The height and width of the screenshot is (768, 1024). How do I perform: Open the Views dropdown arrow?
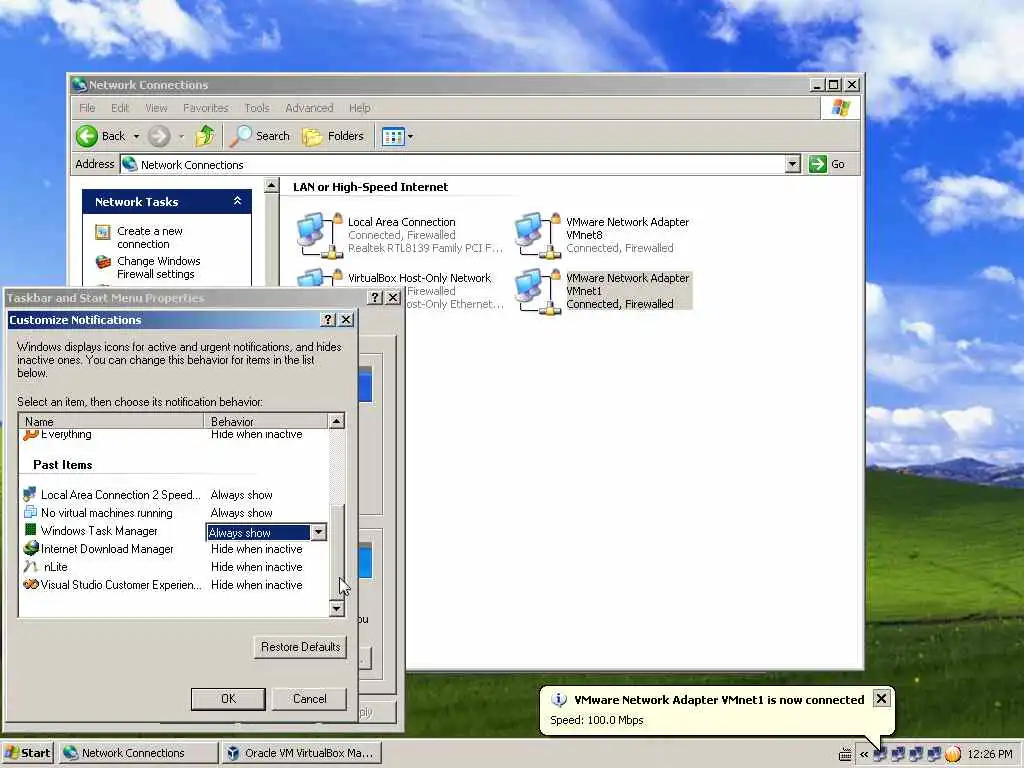(410, 136)
